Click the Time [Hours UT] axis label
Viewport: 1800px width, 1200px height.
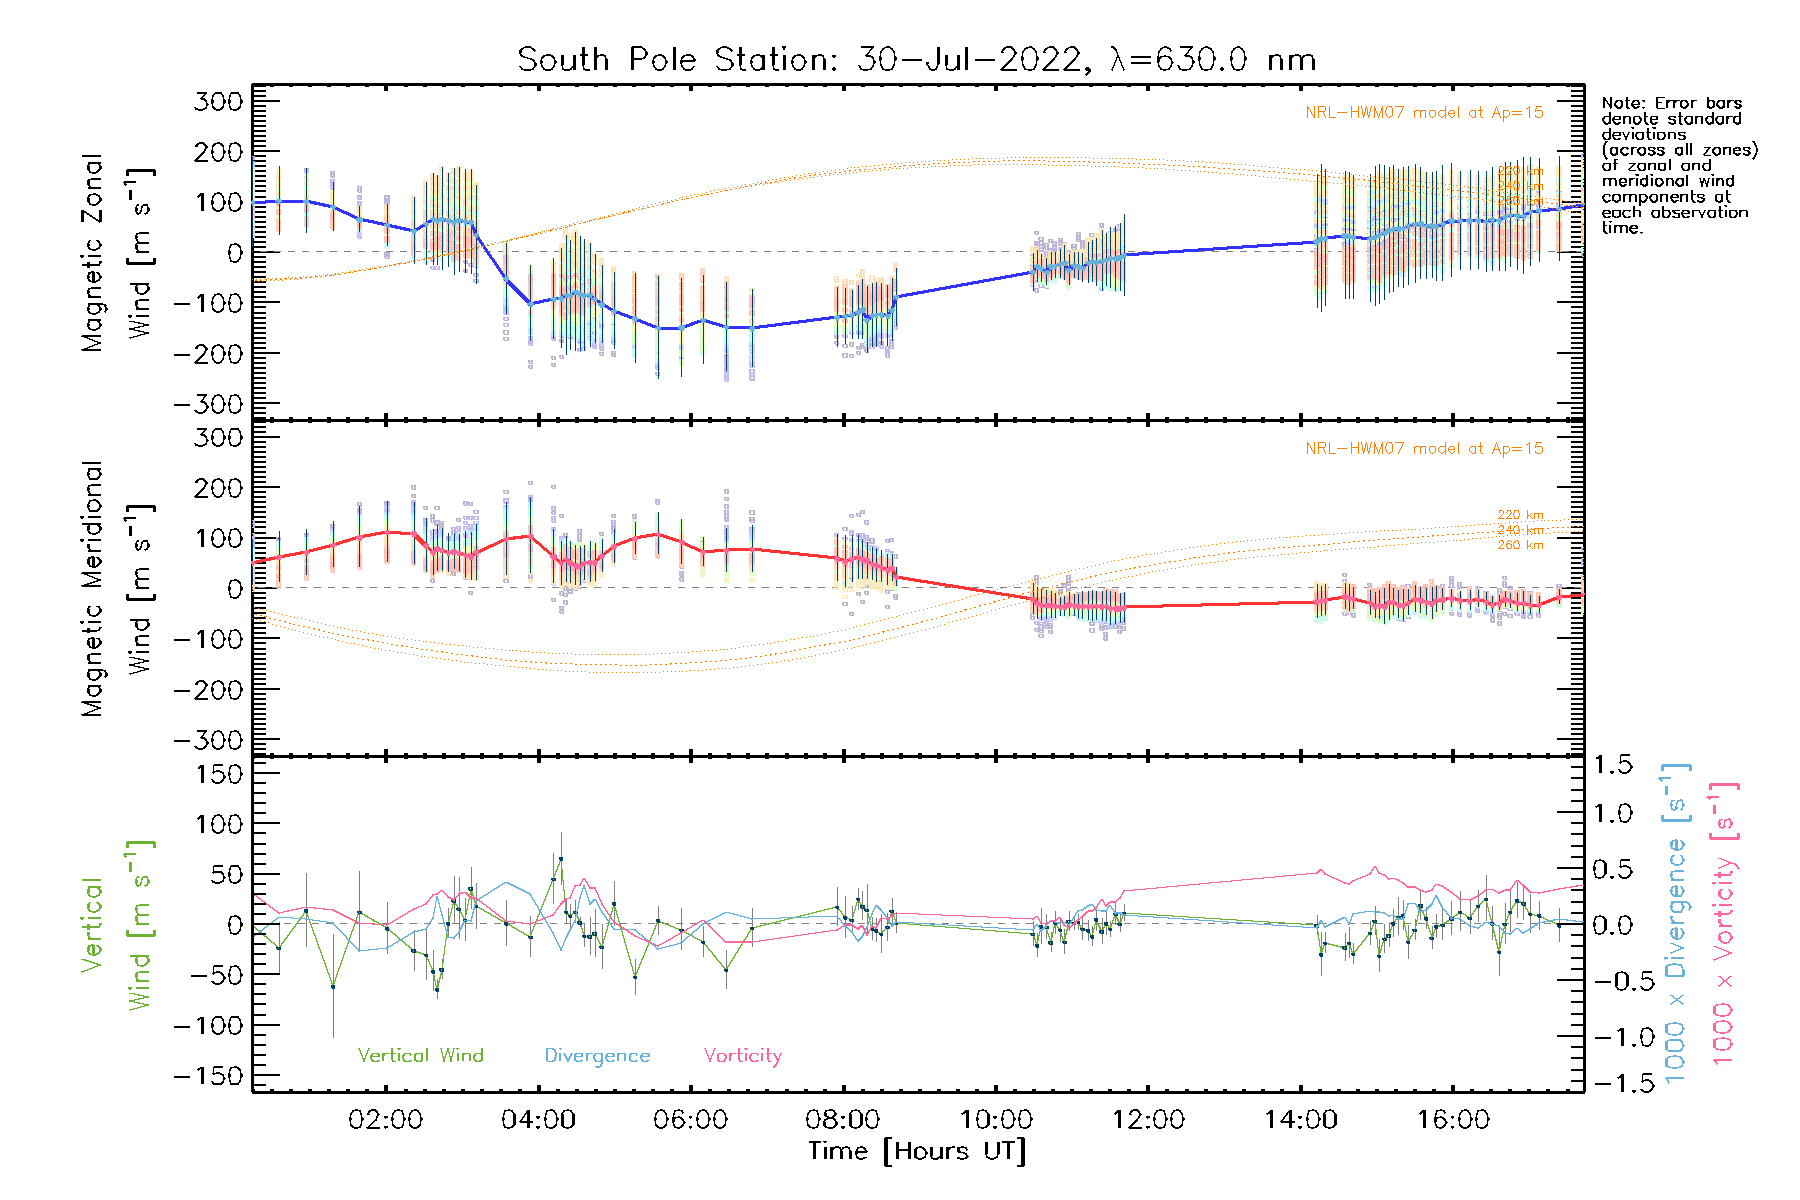[917, 1151]
